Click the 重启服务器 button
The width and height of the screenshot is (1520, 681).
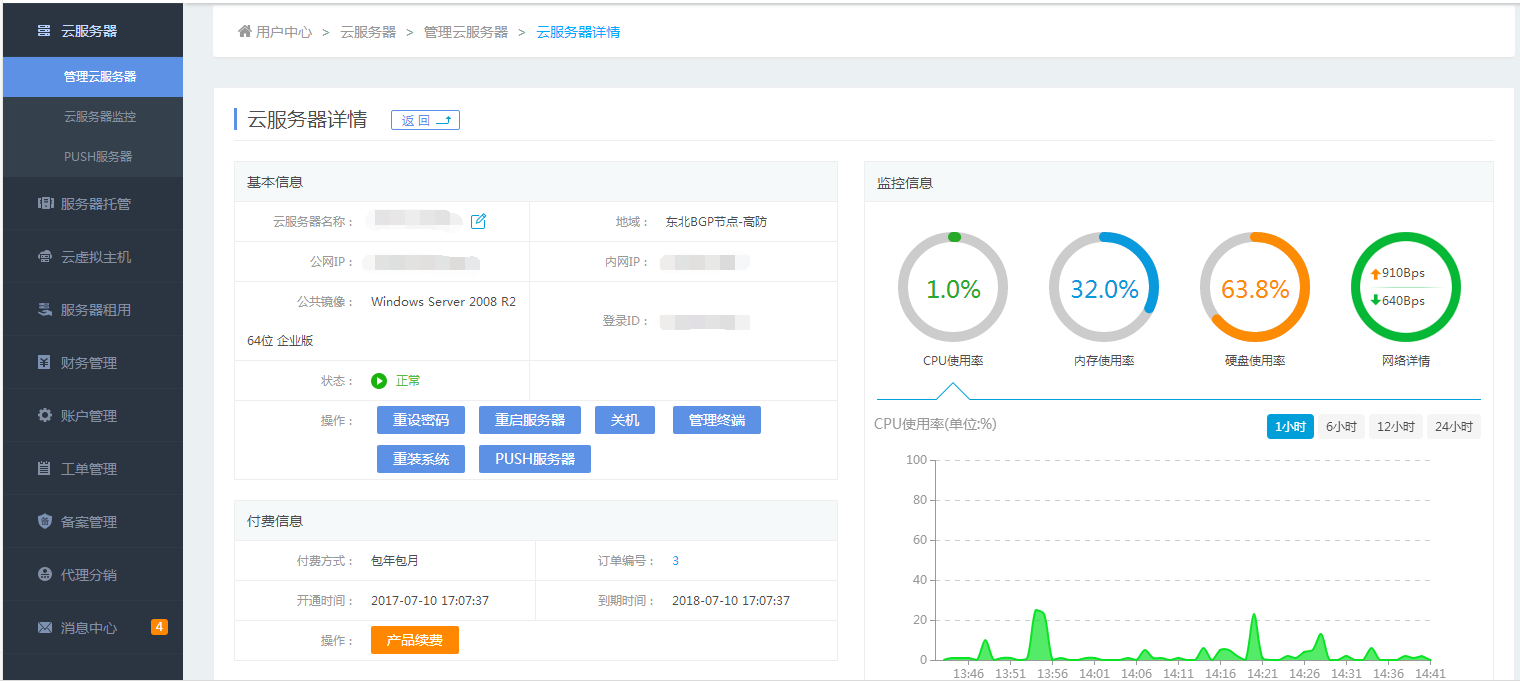(530, 420)
